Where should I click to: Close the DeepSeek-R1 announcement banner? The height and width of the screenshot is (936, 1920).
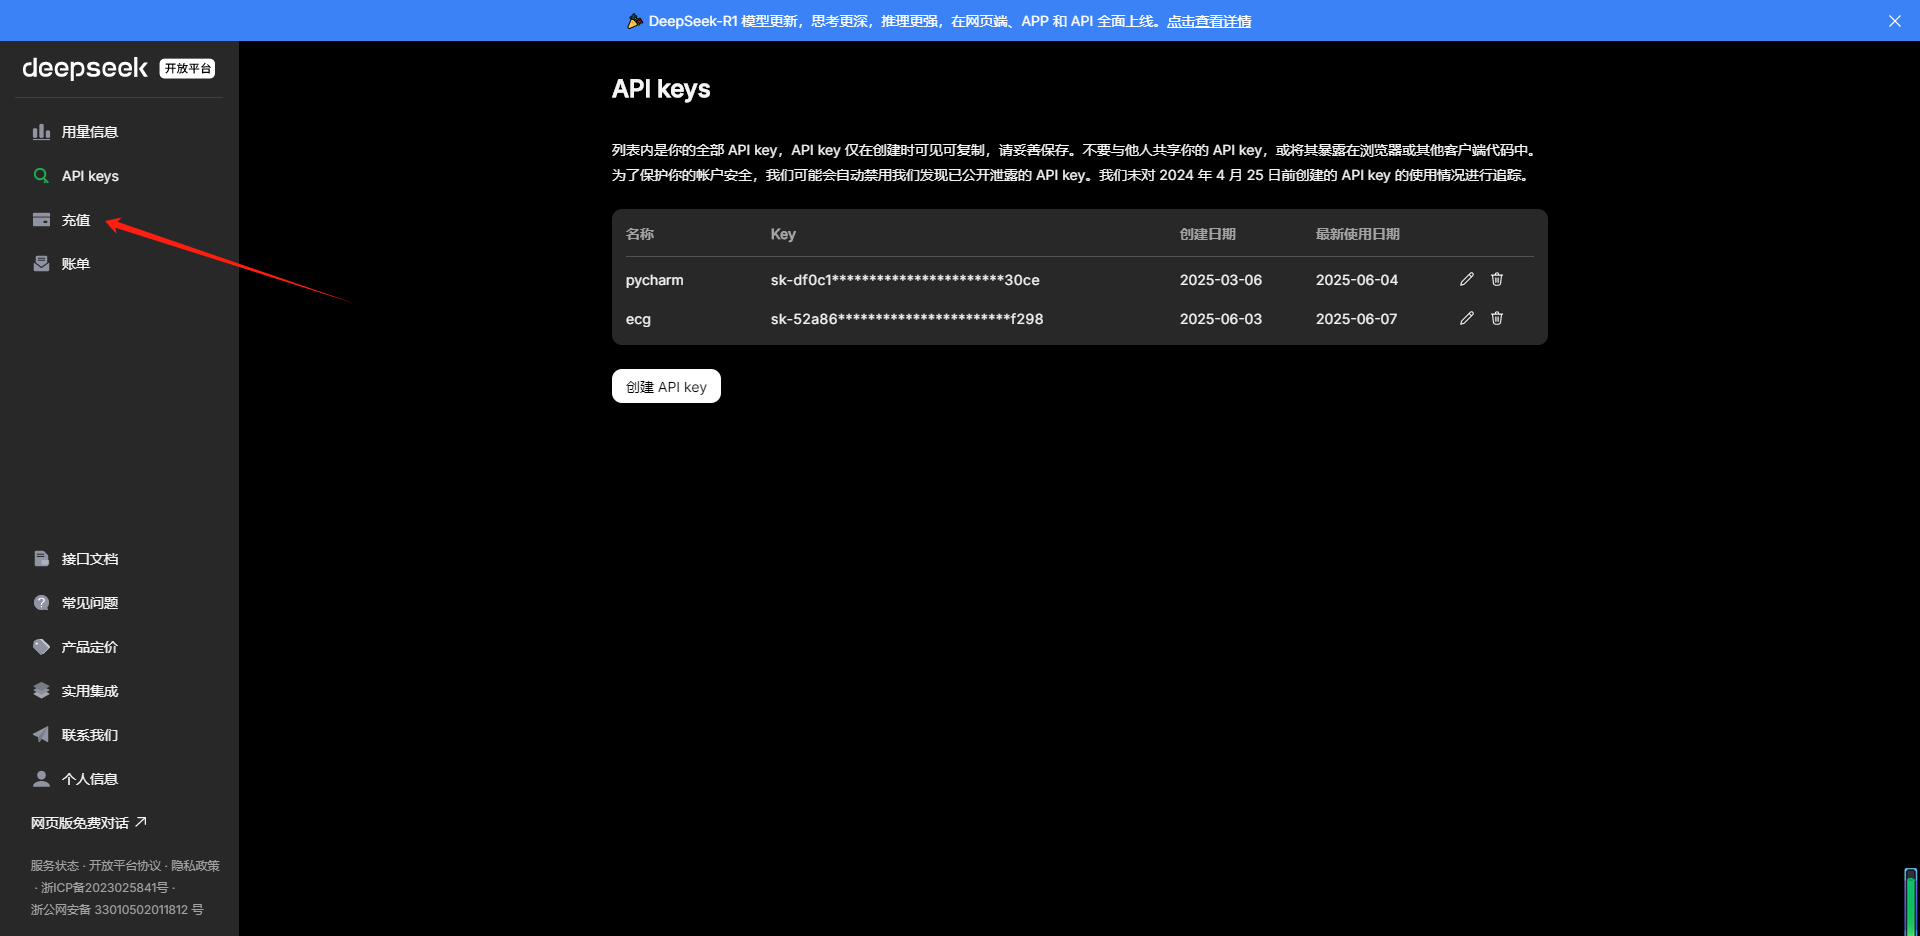[1895, 21]
